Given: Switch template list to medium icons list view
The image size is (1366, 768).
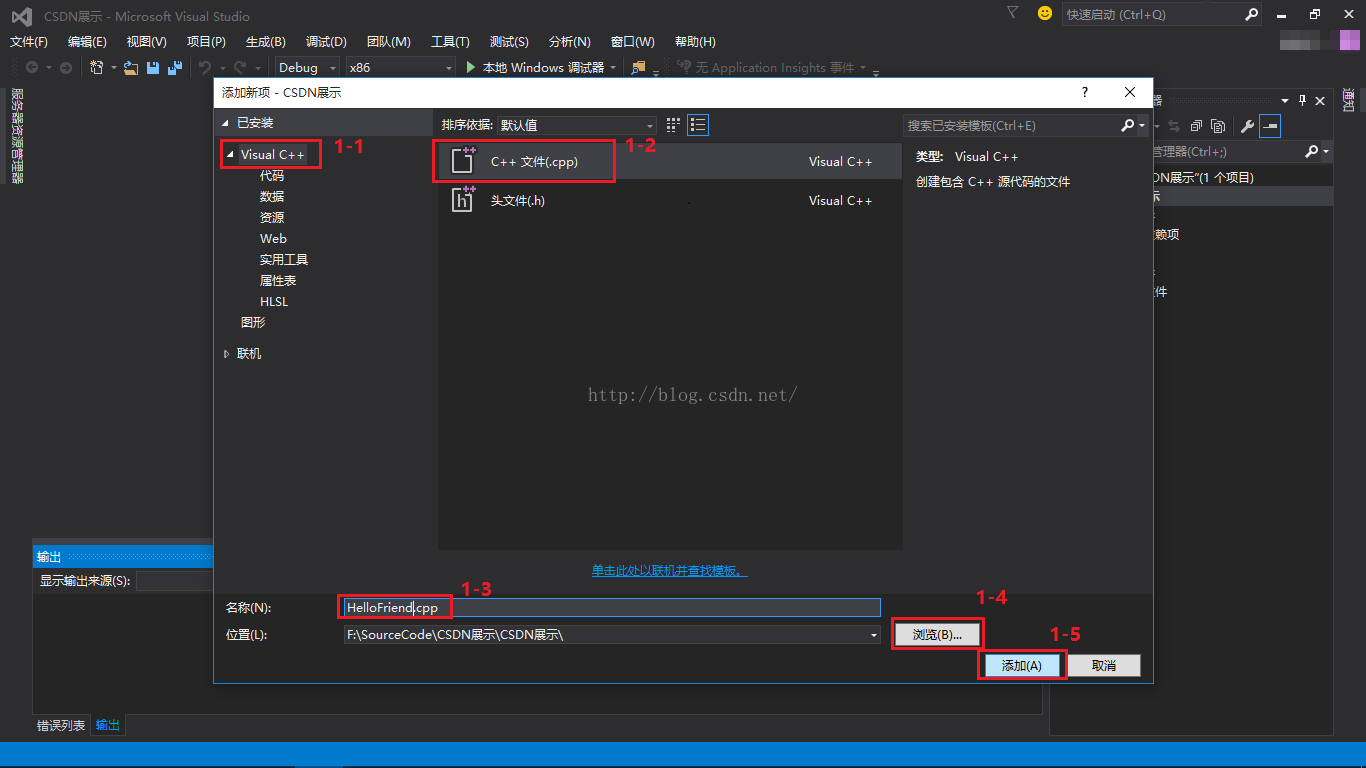Looking at the screenshot, I should point(698,125).
